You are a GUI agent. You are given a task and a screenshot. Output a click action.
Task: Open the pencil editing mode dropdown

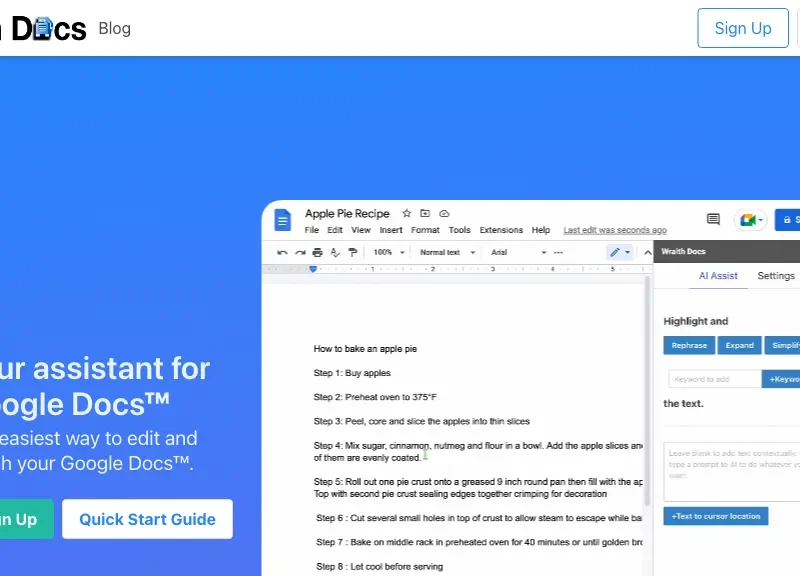pos(619,252)
